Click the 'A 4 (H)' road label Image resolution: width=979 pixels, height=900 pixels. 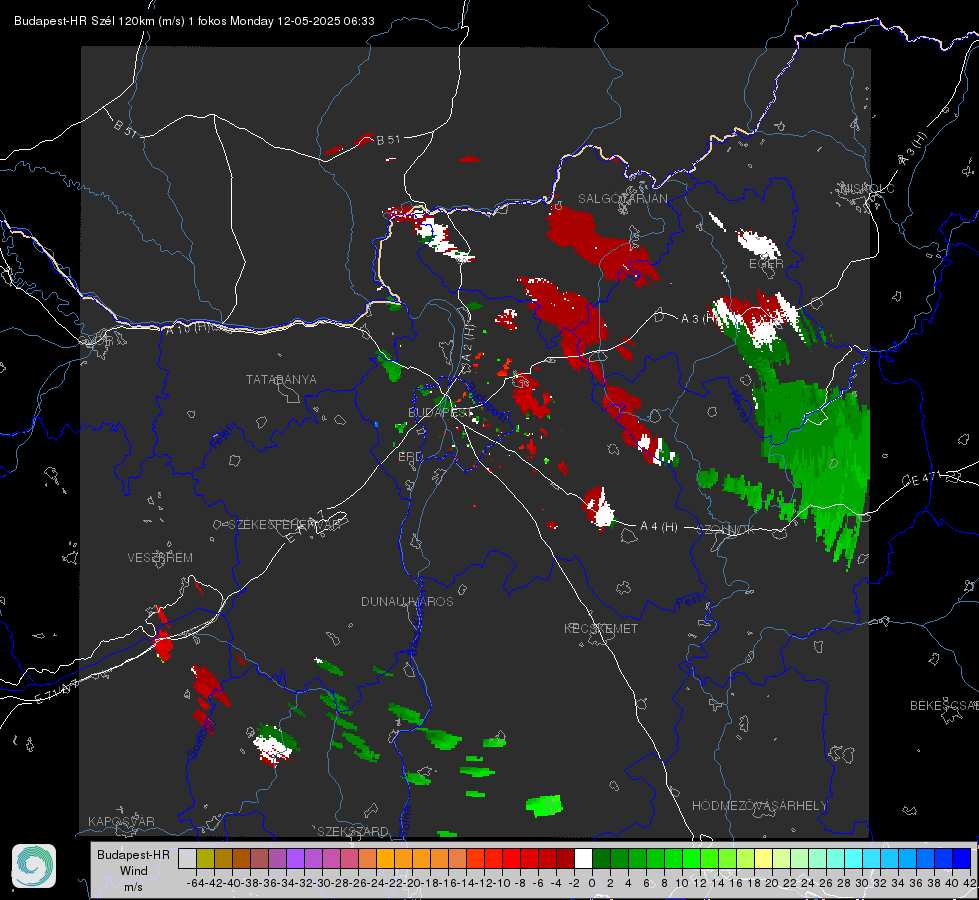[659, 527]
